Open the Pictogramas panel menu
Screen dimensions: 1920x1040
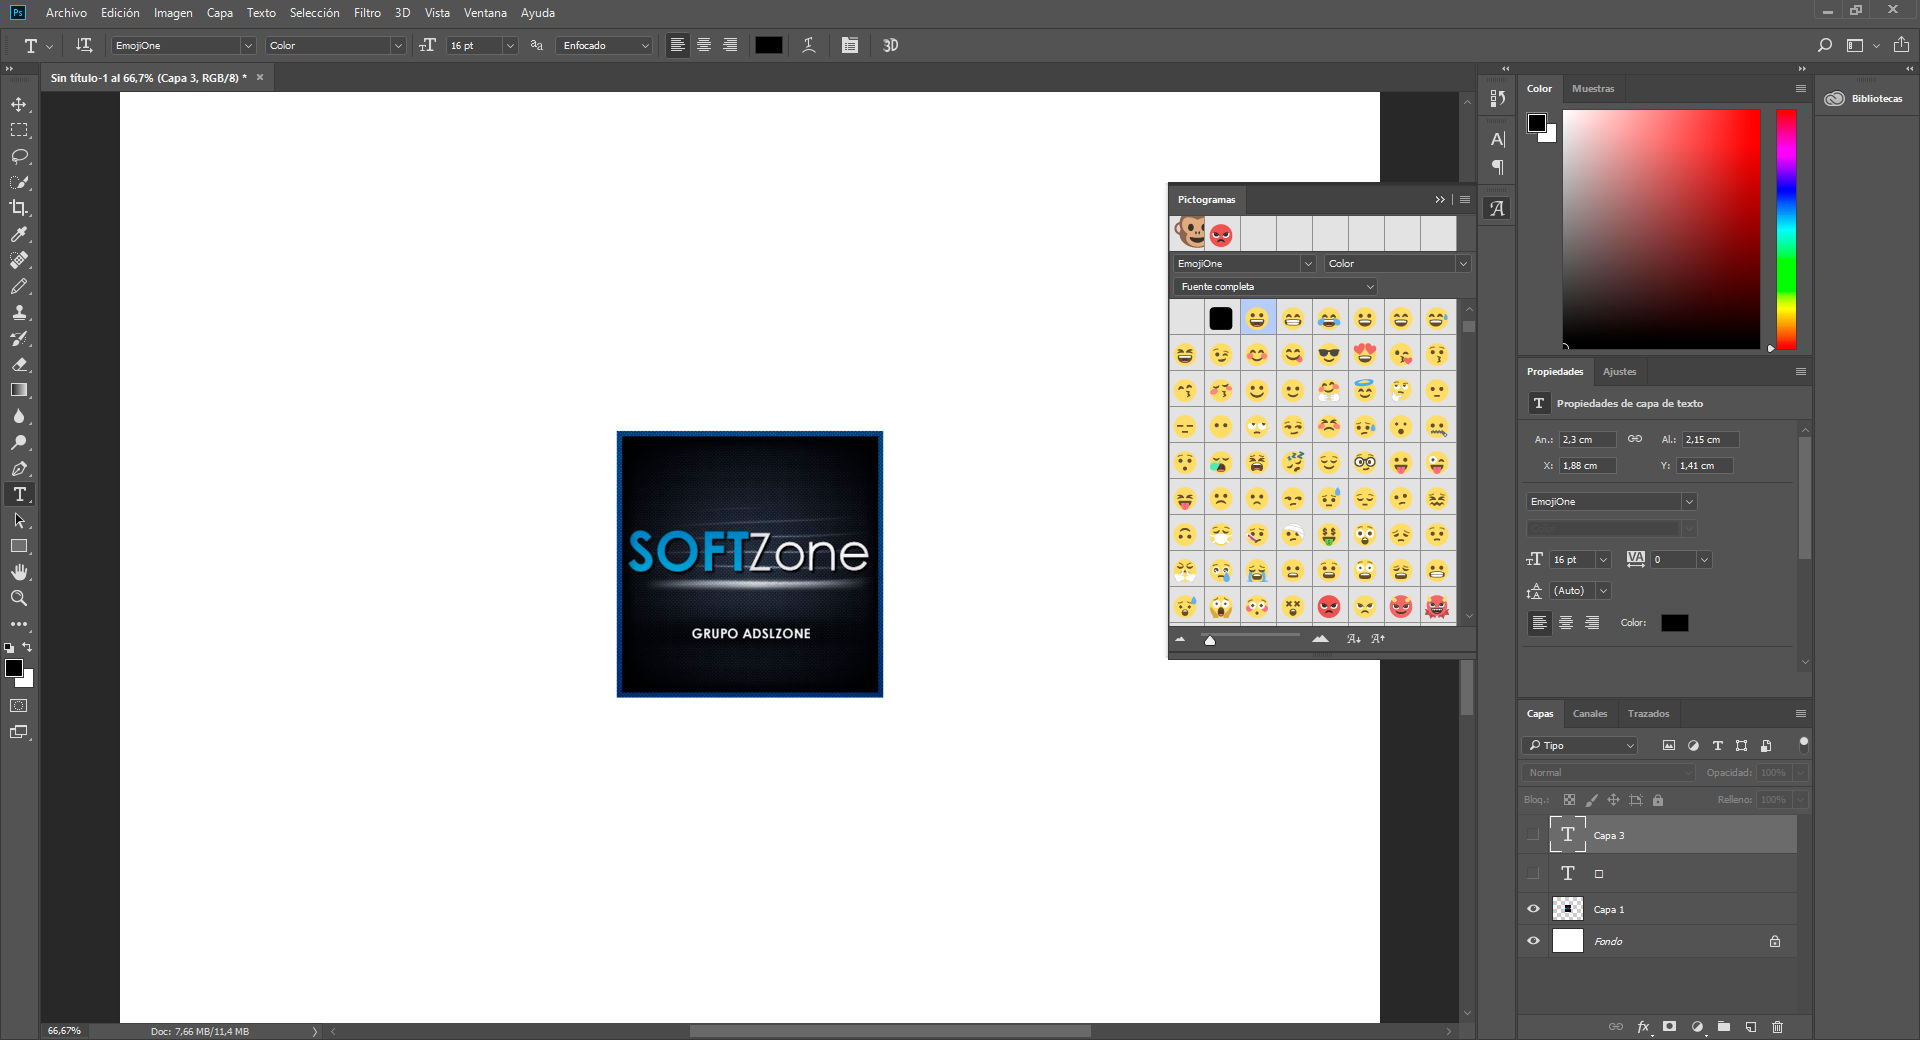[1465, 200]
